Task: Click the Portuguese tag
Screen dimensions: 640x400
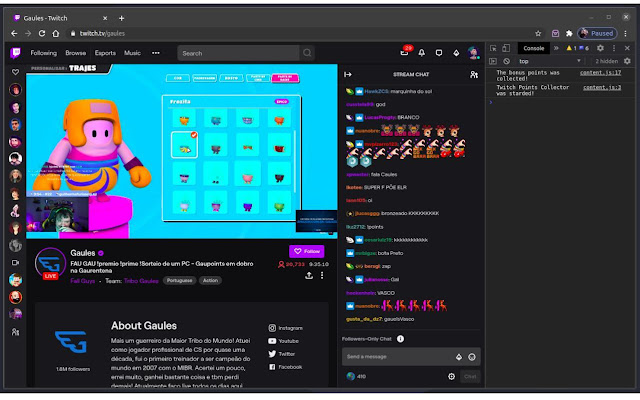Action: tap(180, 280)
